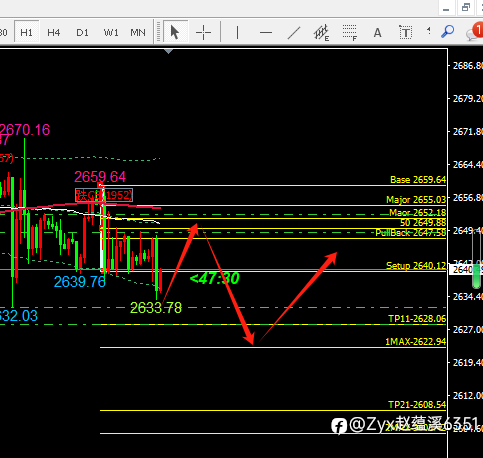Select the trendline drawing tool
483x458 pixels.
(294, 32)
